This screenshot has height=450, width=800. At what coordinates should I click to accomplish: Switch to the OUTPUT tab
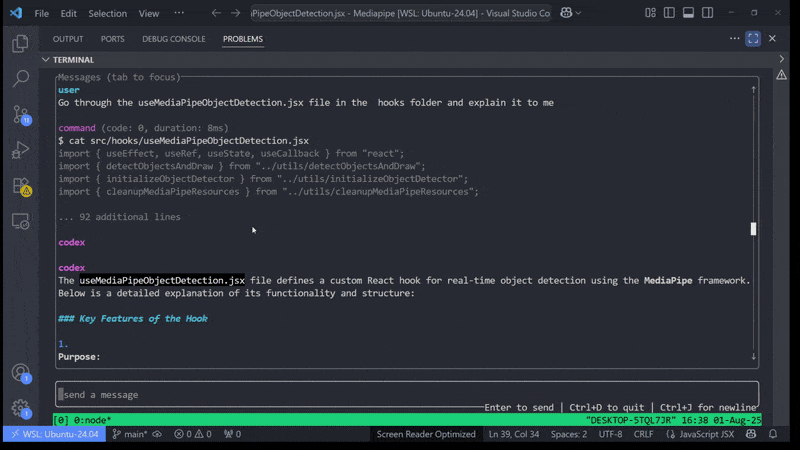click(68, 39)
